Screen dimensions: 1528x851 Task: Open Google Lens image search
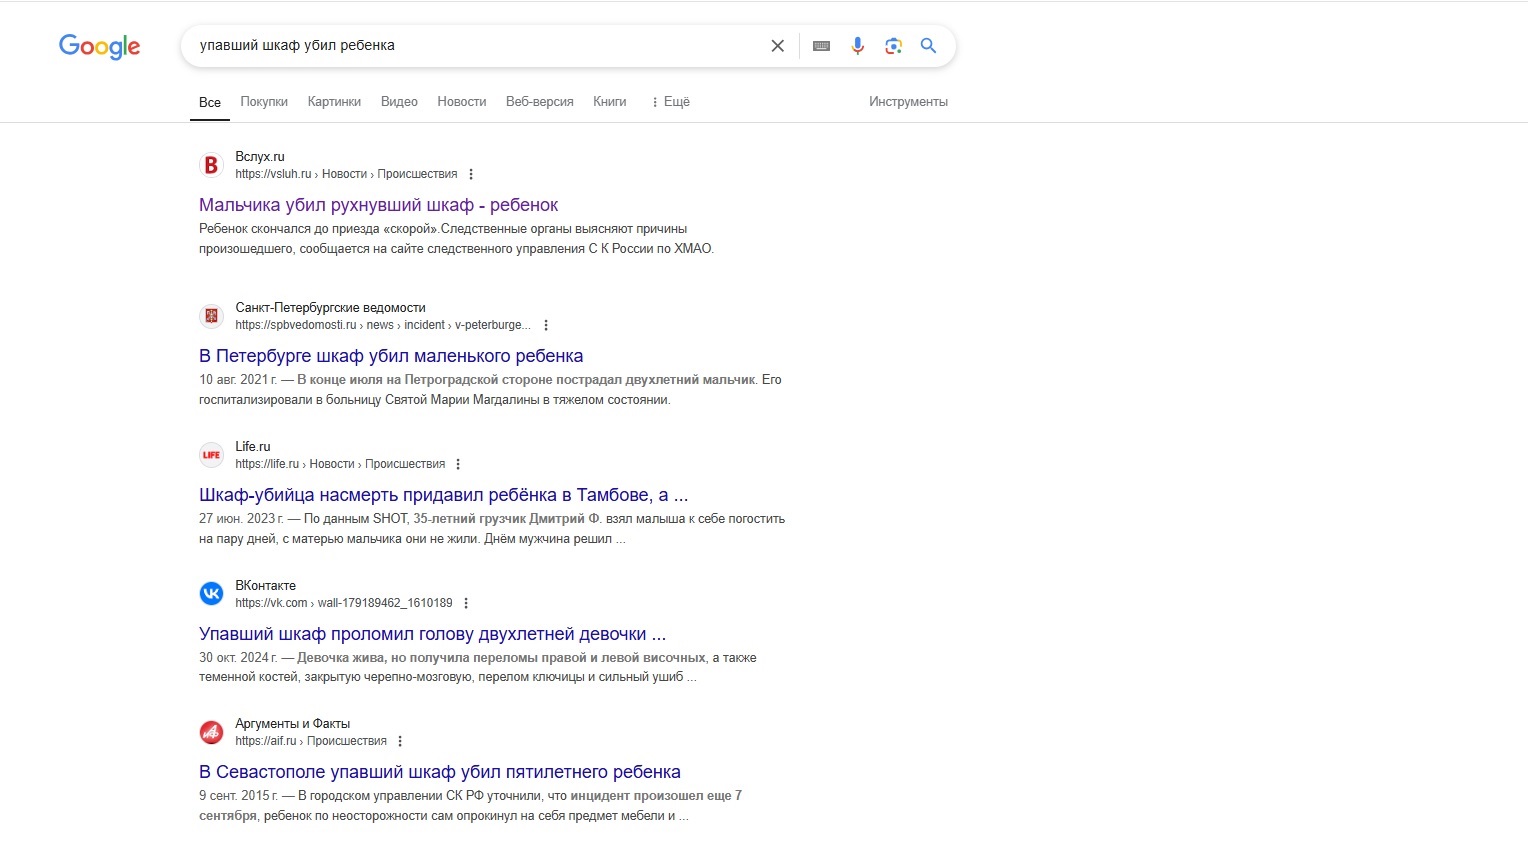(893, 46)
